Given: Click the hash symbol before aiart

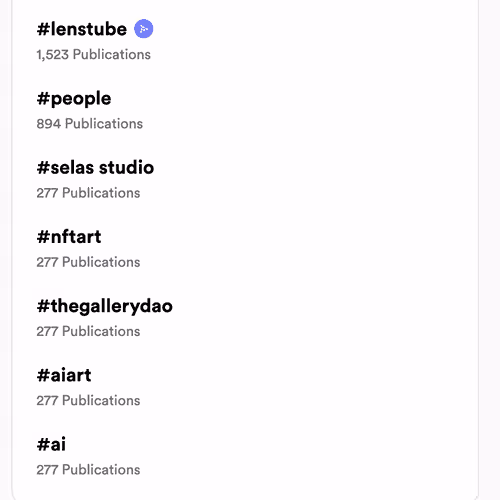Looking at the screenshot, I should click(43, 376).
